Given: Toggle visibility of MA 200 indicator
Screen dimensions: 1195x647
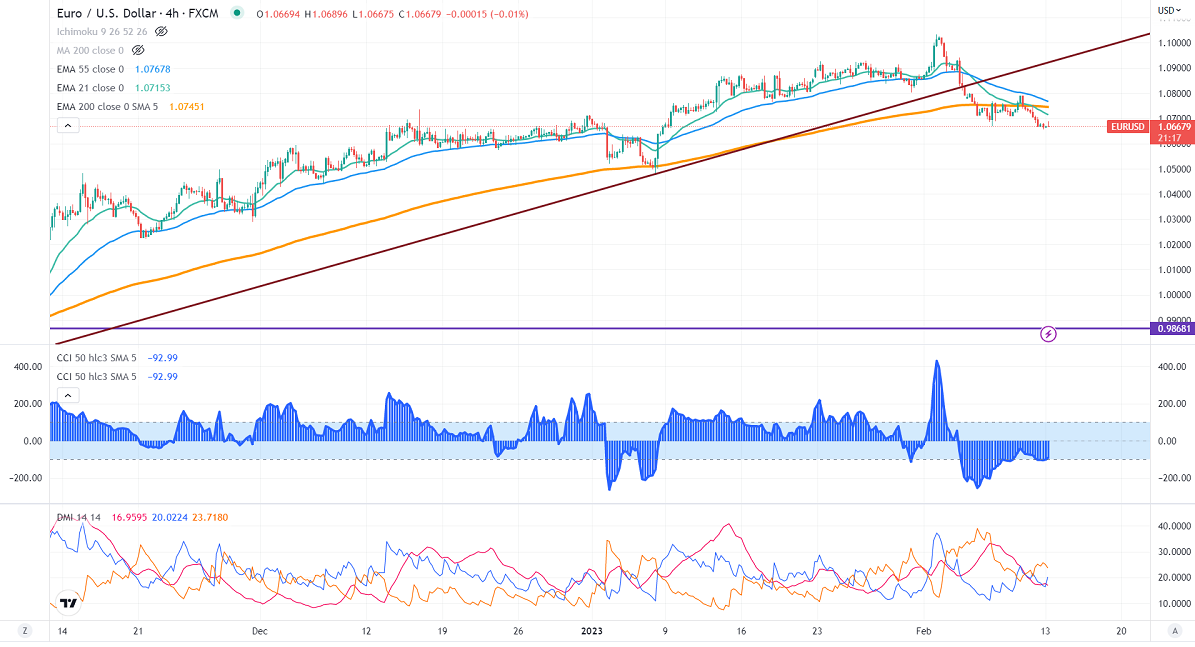Looking at the screenshot, I should coord(138,49).
